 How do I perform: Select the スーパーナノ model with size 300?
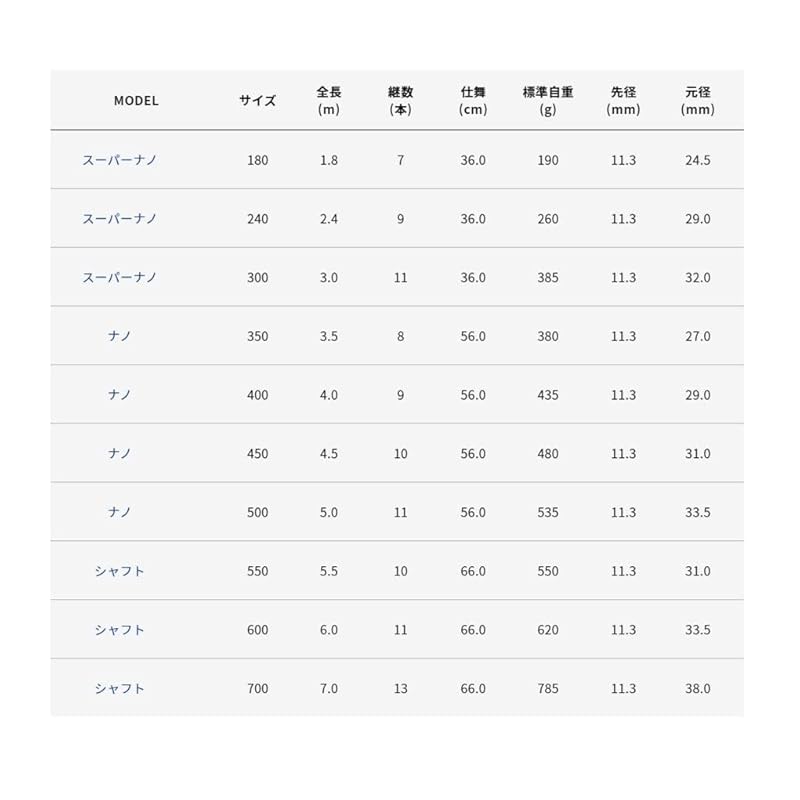click(x=120, y=278)
